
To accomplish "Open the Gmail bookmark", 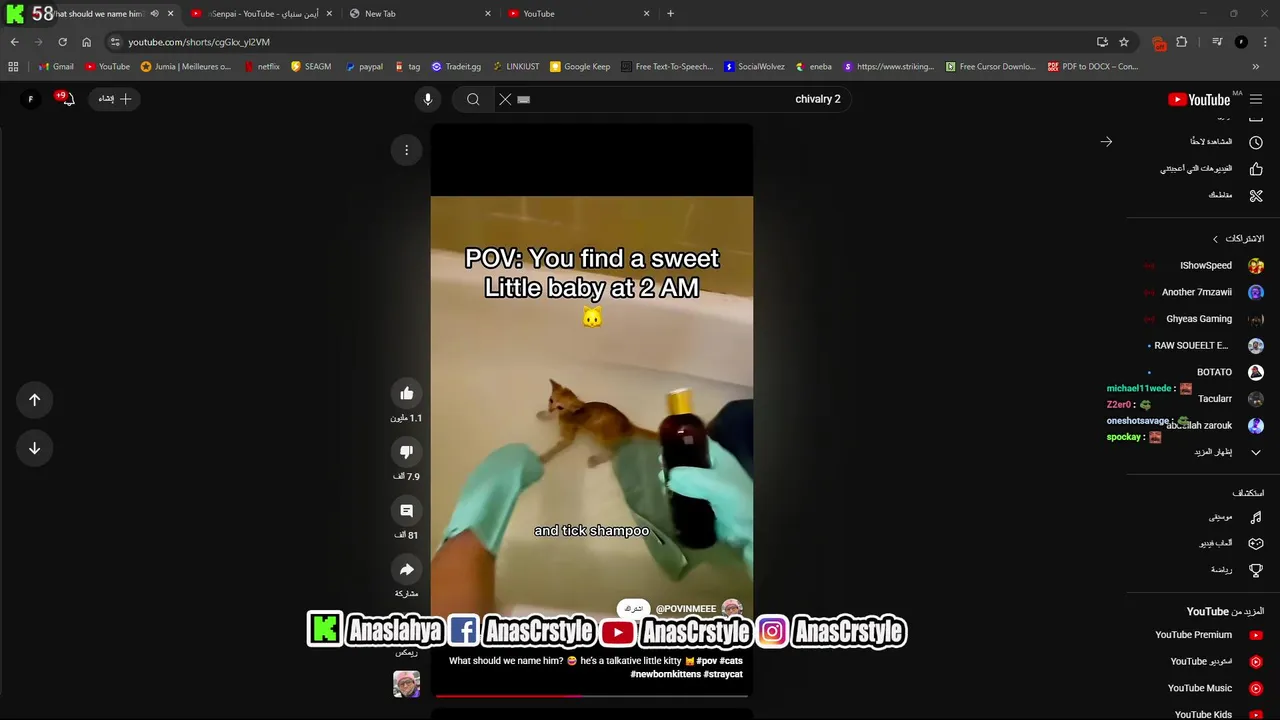I will pyautogui.click(x=55, y=66).
